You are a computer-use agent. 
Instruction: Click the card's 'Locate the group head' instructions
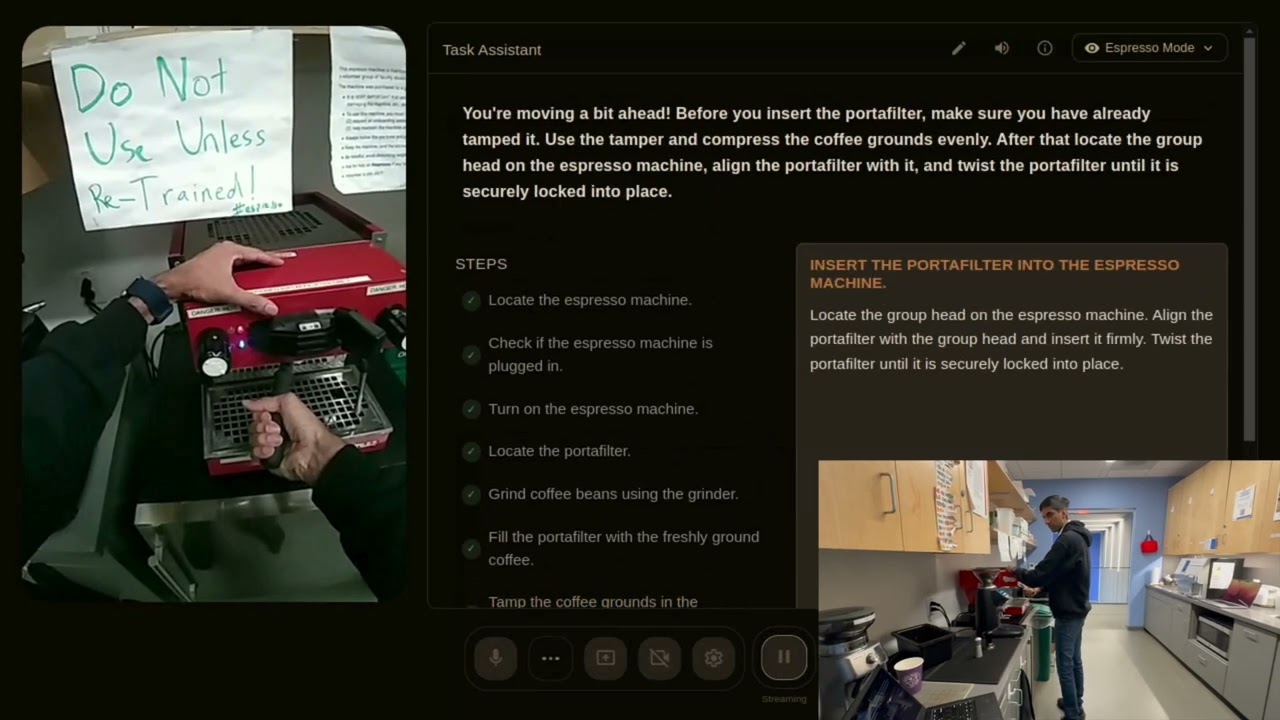coord(1011,339)
